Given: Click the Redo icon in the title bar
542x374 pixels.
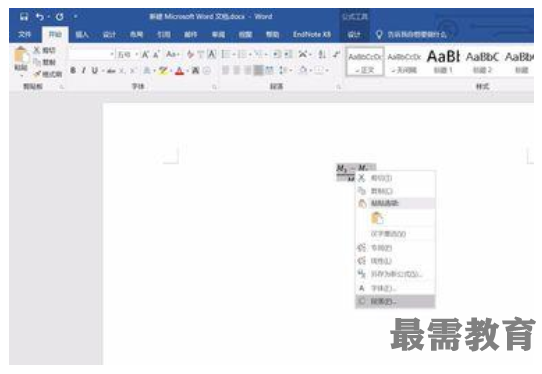Looking at the screenshot, I should click(60, 17).
